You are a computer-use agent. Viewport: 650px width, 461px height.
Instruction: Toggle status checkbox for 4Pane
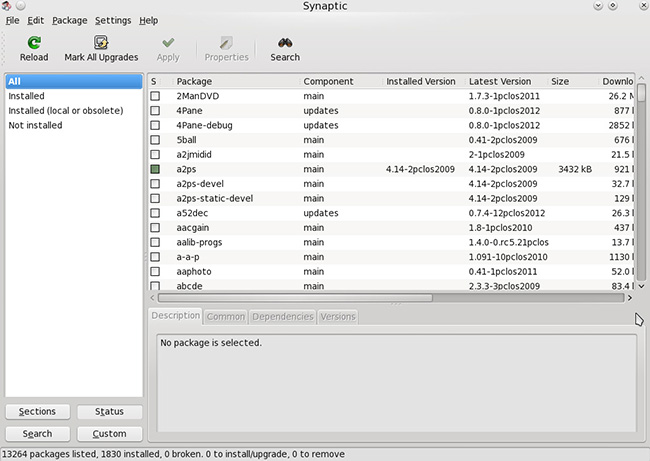click(x=155, y=111)
